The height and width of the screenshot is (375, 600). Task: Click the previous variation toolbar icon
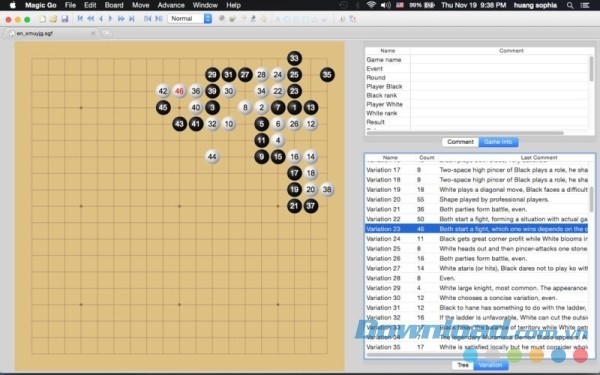pyautogui.click(x=147, y=19)
